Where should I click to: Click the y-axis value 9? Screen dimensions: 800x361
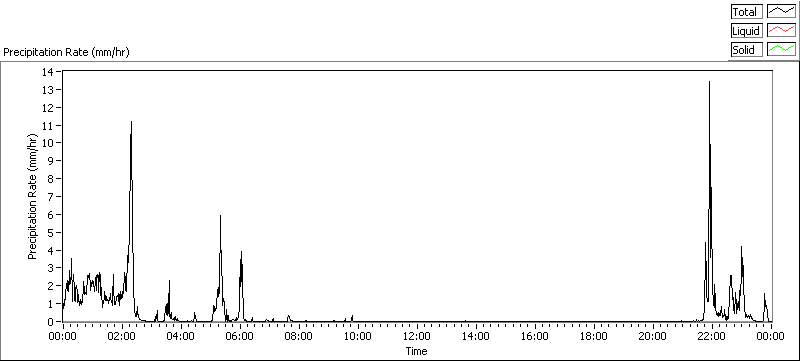click(x=52, y=161)
